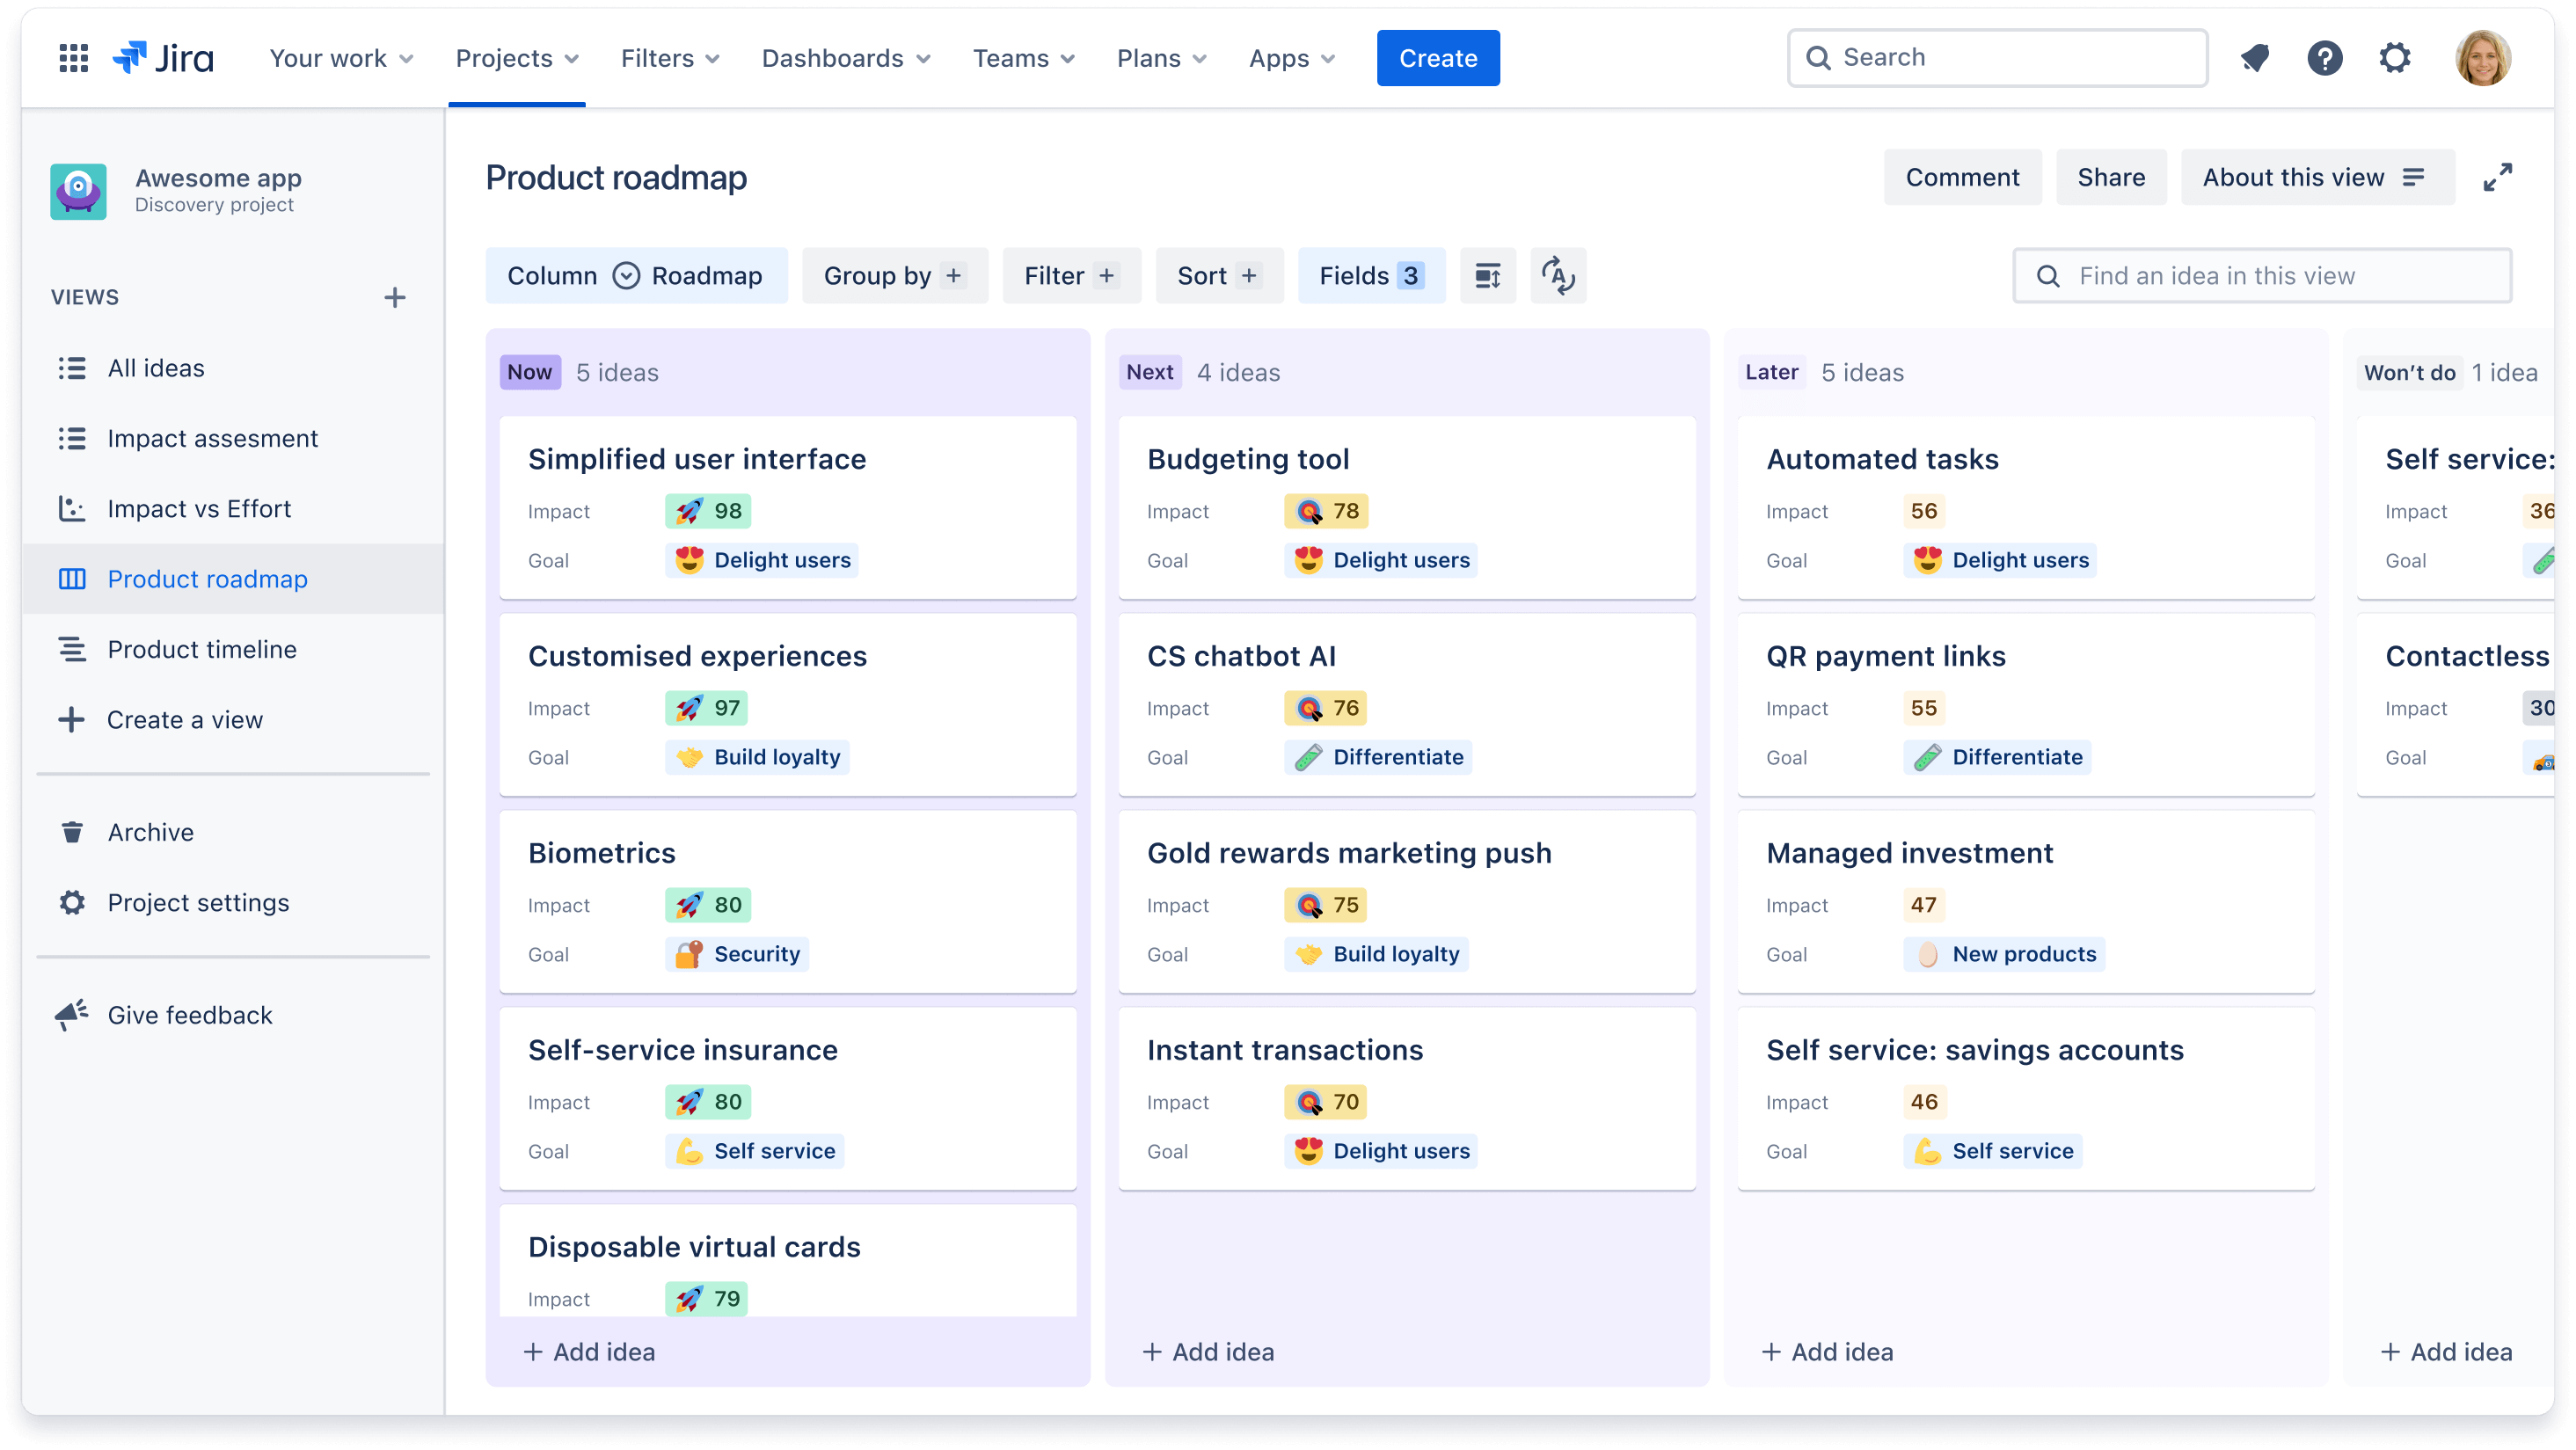The width and height of the screenshot is (2576, 1450).
Task: Open the roadmap column view icon
Action: coord(626,274)
